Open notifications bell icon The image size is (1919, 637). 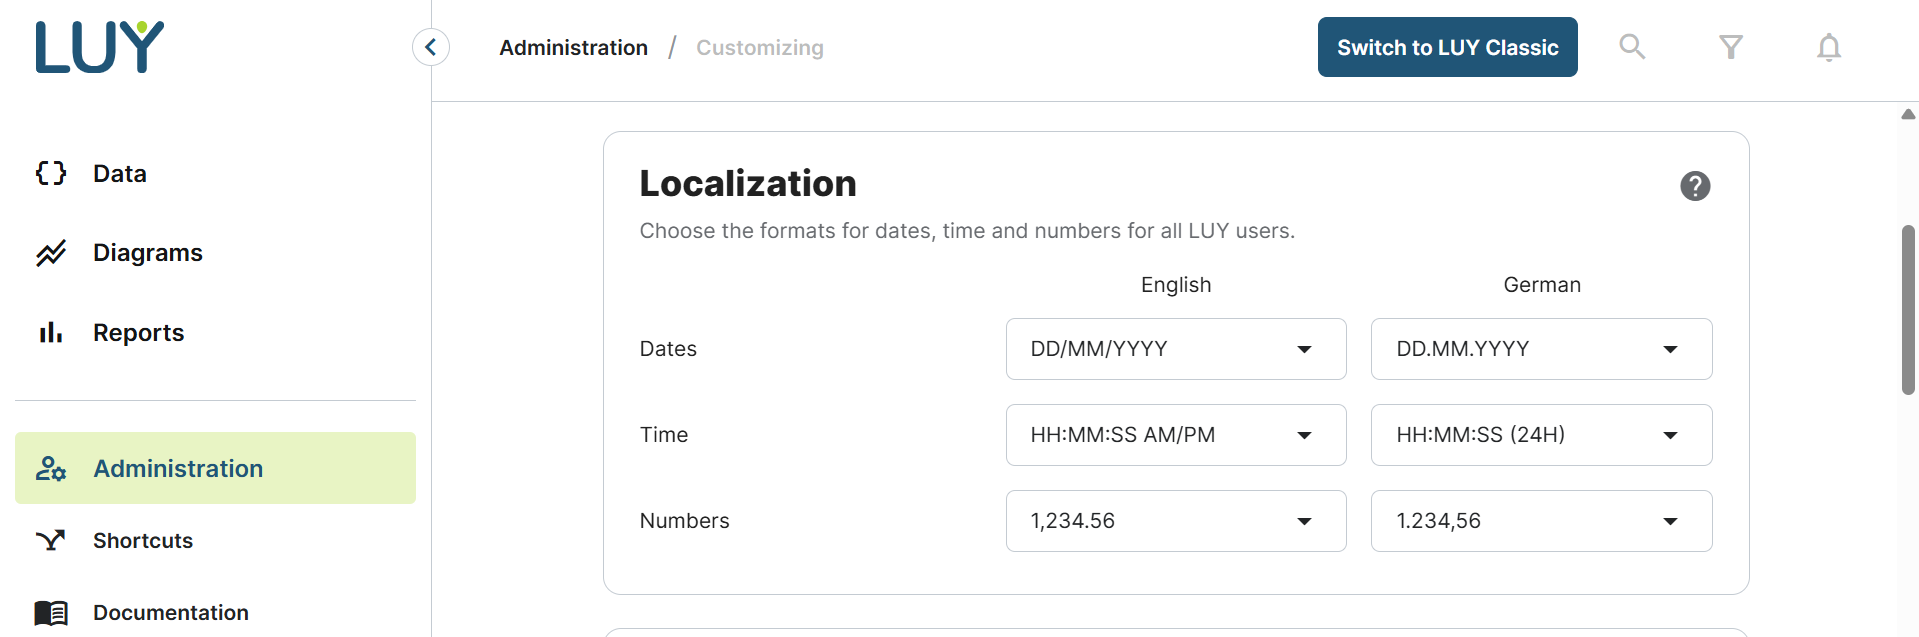(x=1828, y=47)
